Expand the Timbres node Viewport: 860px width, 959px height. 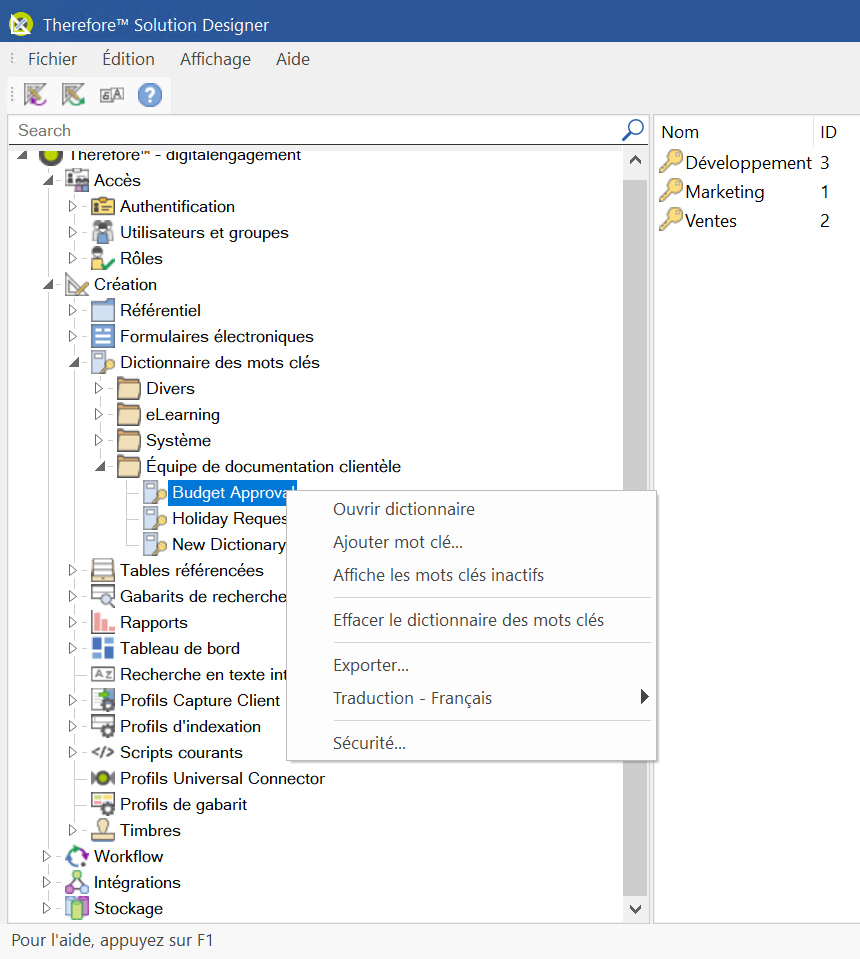[x=72, y=830]
